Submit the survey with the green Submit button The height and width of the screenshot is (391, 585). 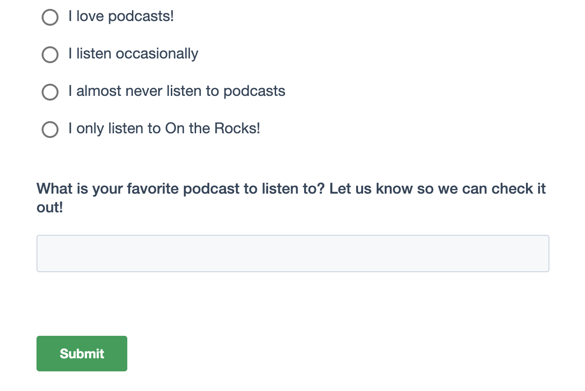[82, 353]
